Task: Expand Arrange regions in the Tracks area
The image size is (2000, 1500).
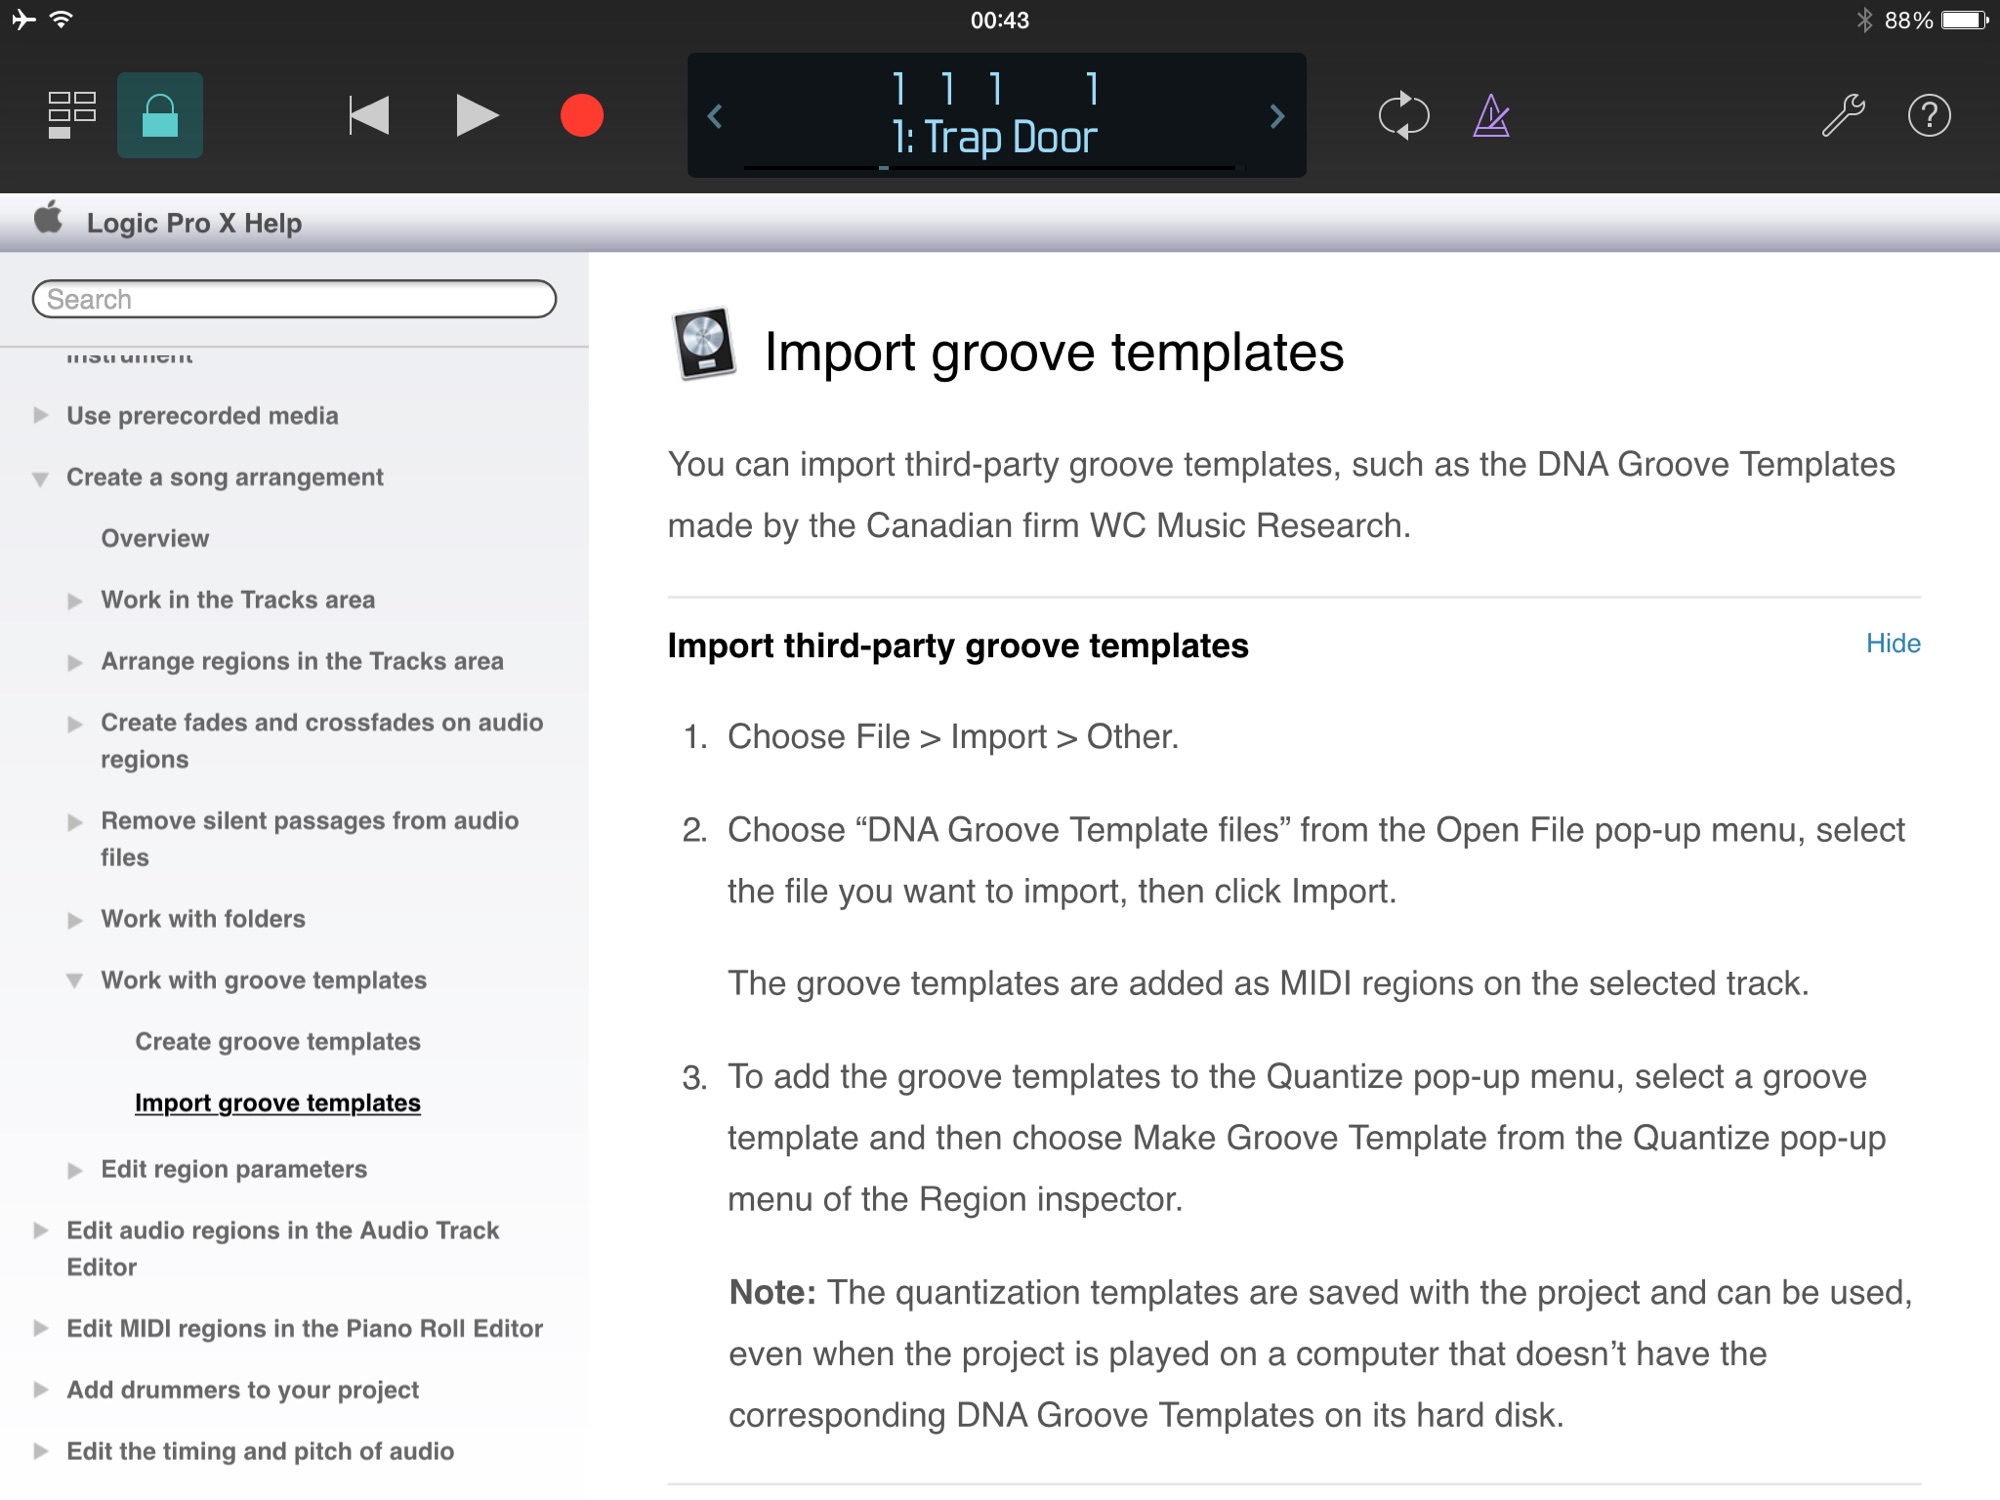Action: (75, 662)
